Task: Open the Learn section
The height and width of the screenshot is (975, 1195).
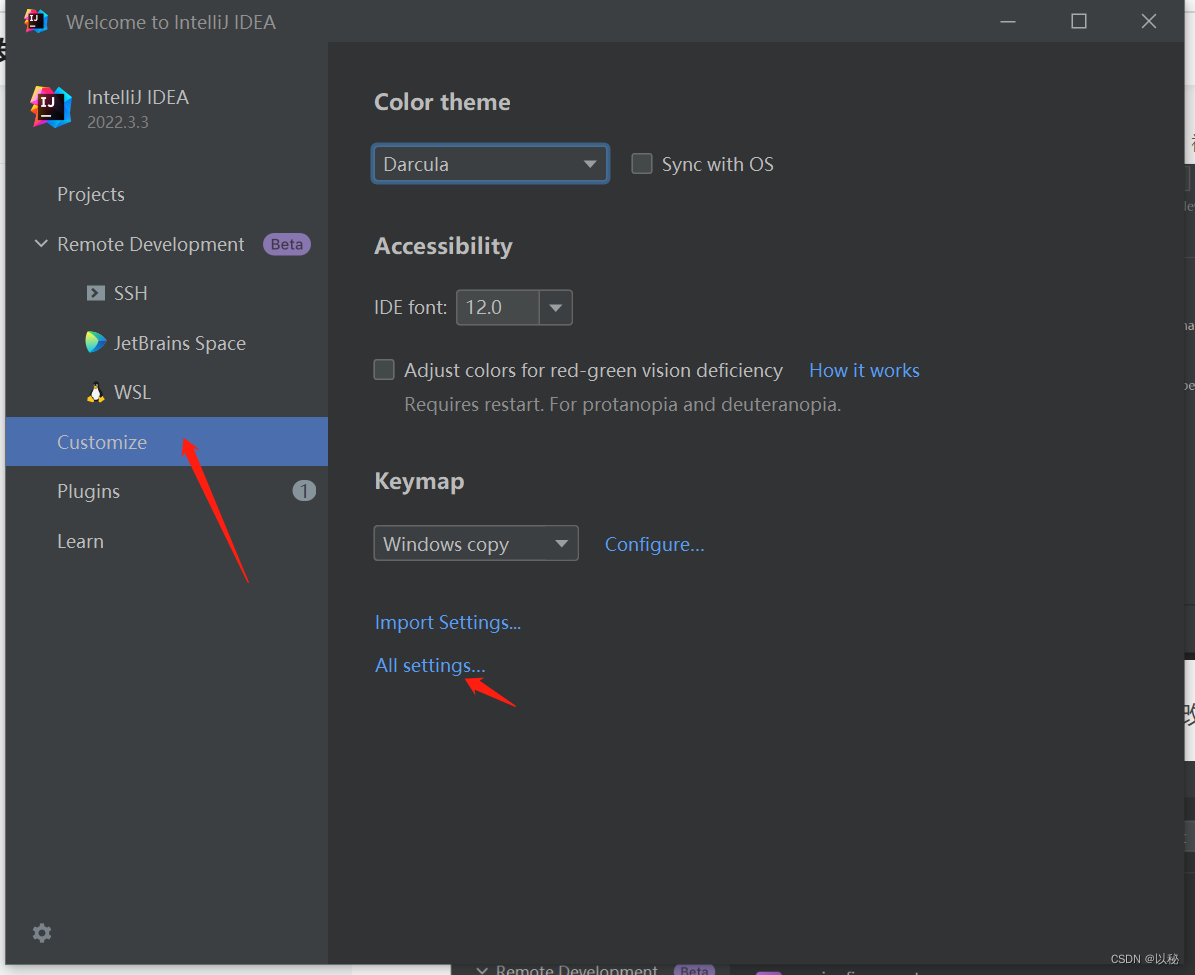Action: tap(167, 541)
